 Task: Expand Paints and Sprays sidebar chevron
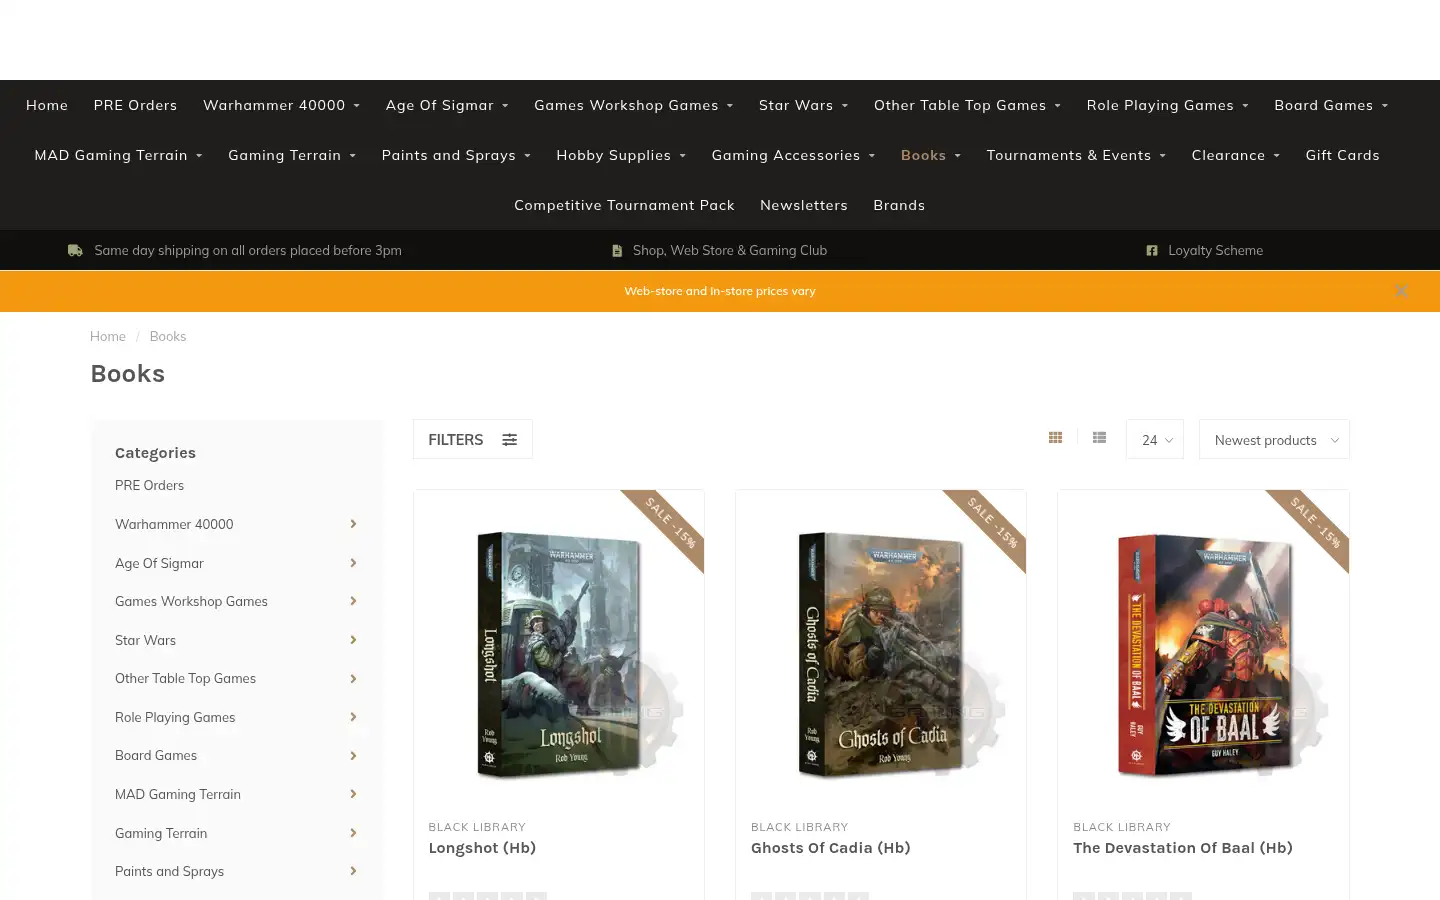[x=353, y=871]
